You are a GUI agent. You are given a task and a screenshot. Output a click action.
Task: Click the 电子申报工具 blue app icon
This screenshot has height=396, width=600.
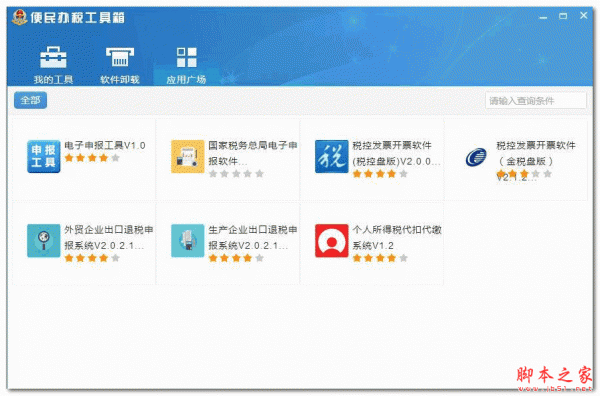click(x=44, y=156)
